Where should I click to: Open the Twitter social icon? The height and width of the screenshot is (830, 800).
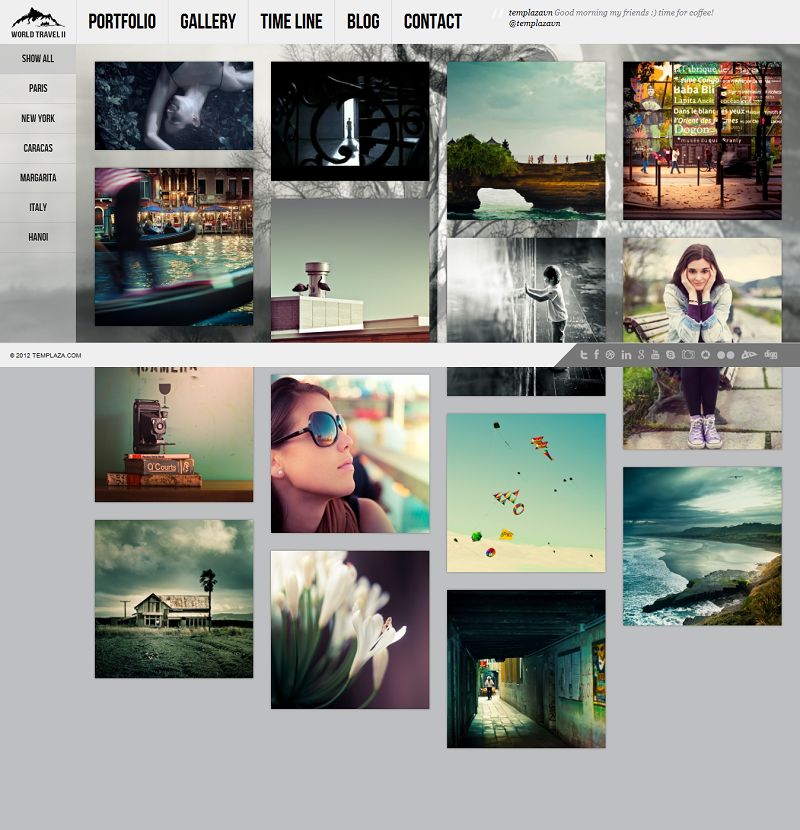coord(583,355)
